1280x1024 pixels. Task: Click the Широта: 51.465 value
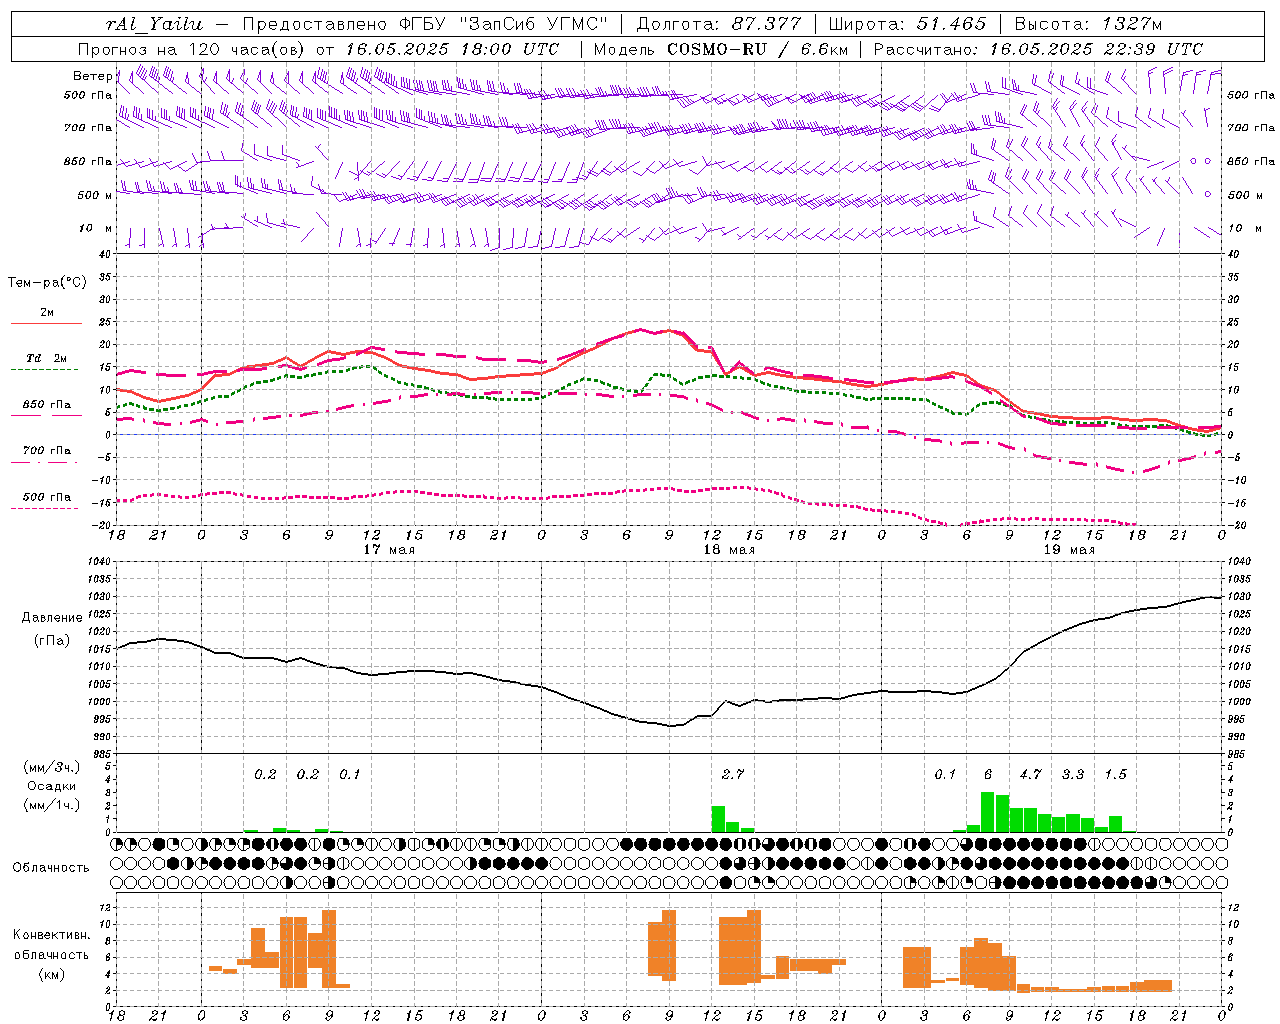(x=907, y=24)
